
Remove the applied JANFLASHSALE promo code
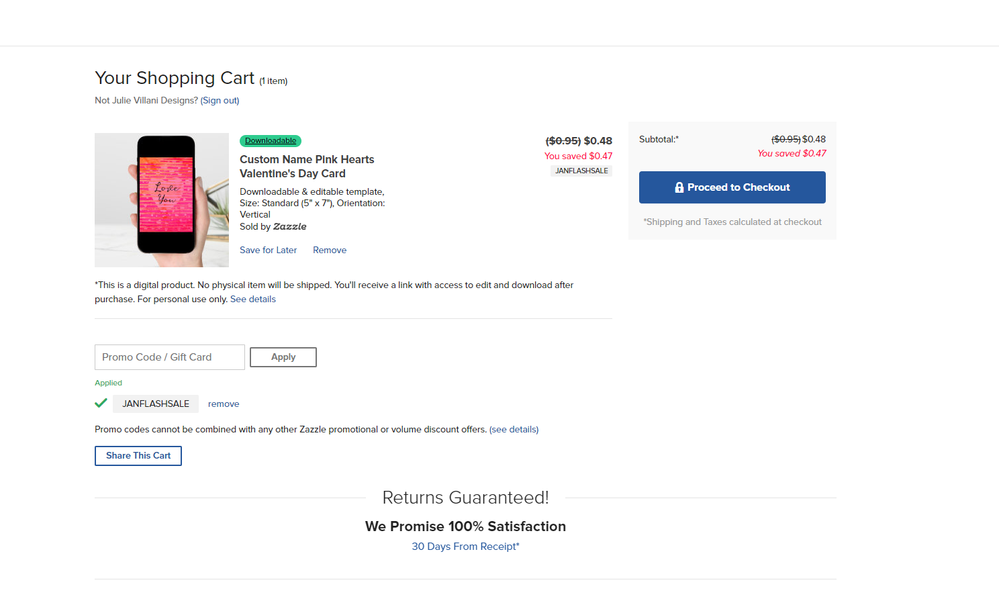(224, 404)
